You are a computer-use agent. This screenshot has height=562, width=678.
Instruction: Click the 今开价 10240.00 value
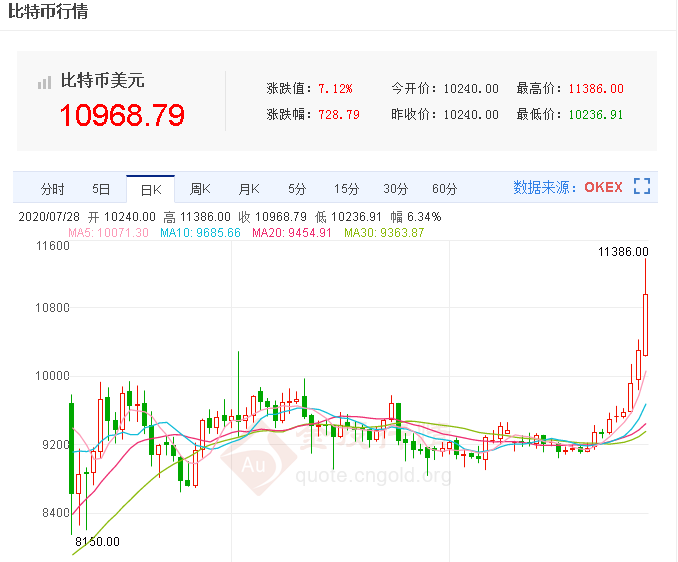click(x=471, y=89)
